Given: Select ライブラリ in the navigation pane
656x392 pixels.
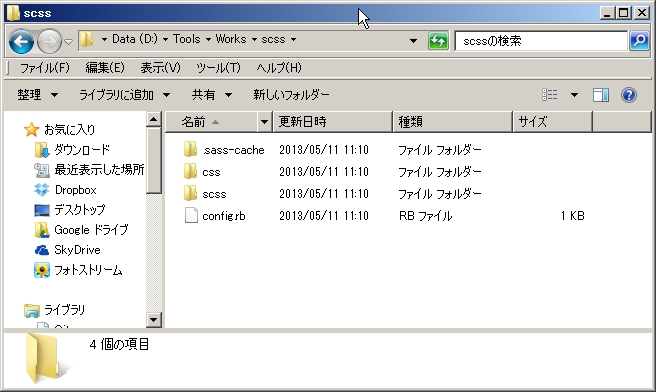Looking at the screenshot, I should 54,310.
